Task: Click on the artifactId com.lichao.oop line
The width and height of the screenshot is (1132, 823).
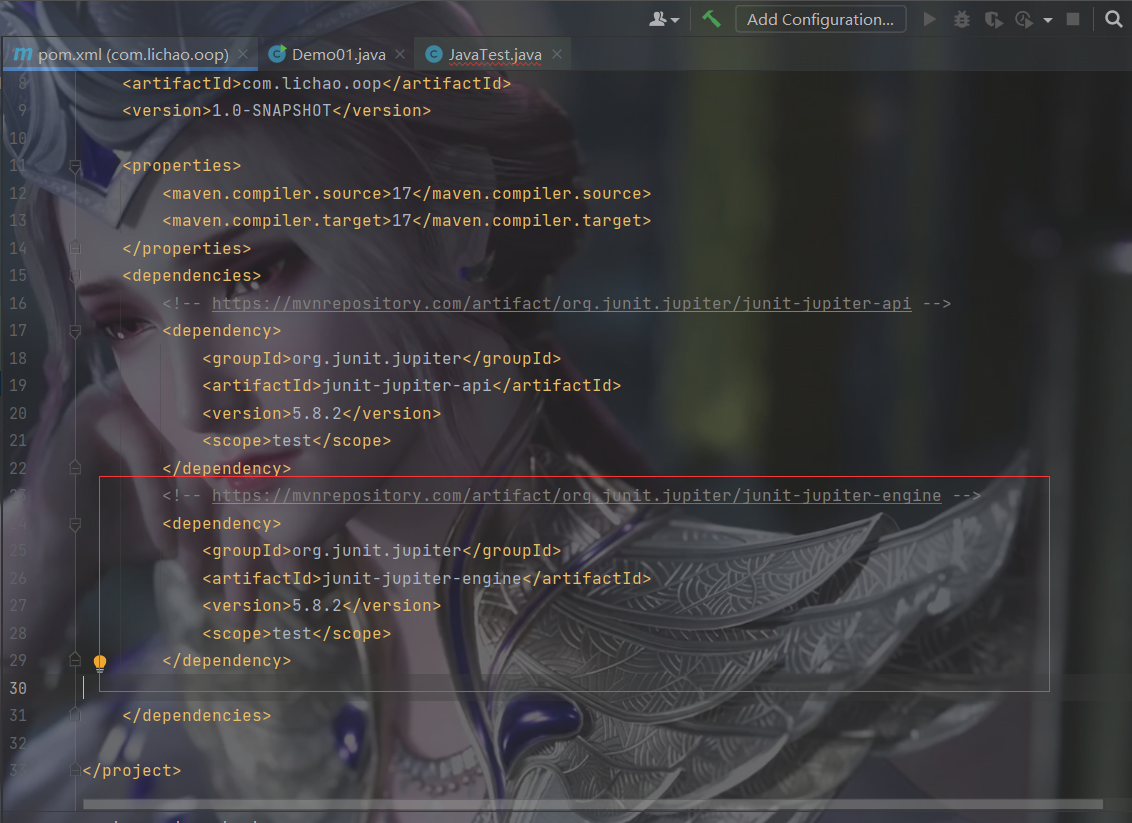Action: point(316,84)
